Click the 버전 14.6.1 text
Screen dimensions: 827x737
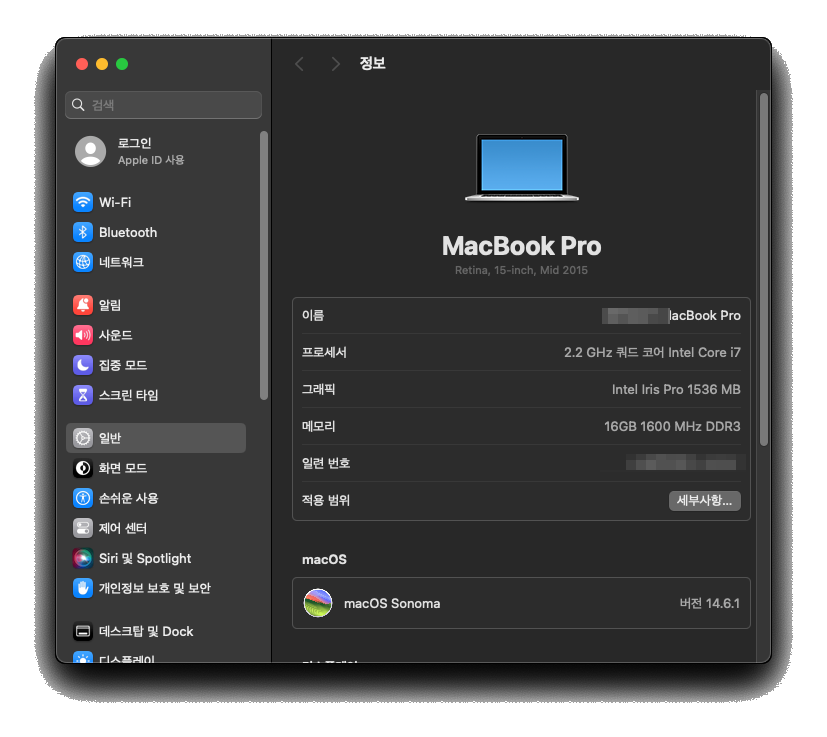tap(709, 603)
